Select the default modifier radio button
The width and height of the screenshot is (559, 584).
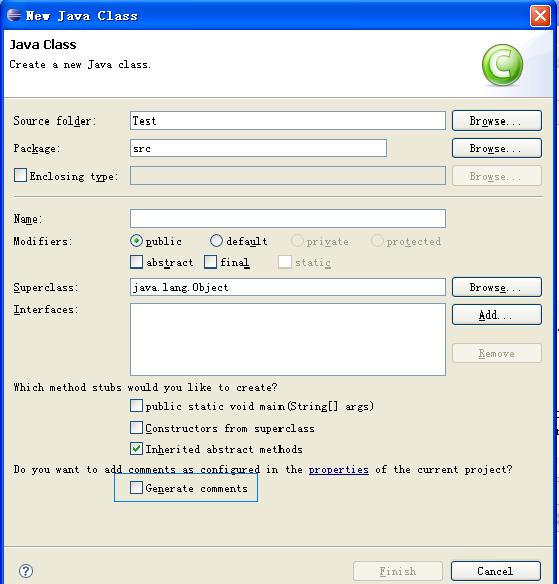[216, 241]
